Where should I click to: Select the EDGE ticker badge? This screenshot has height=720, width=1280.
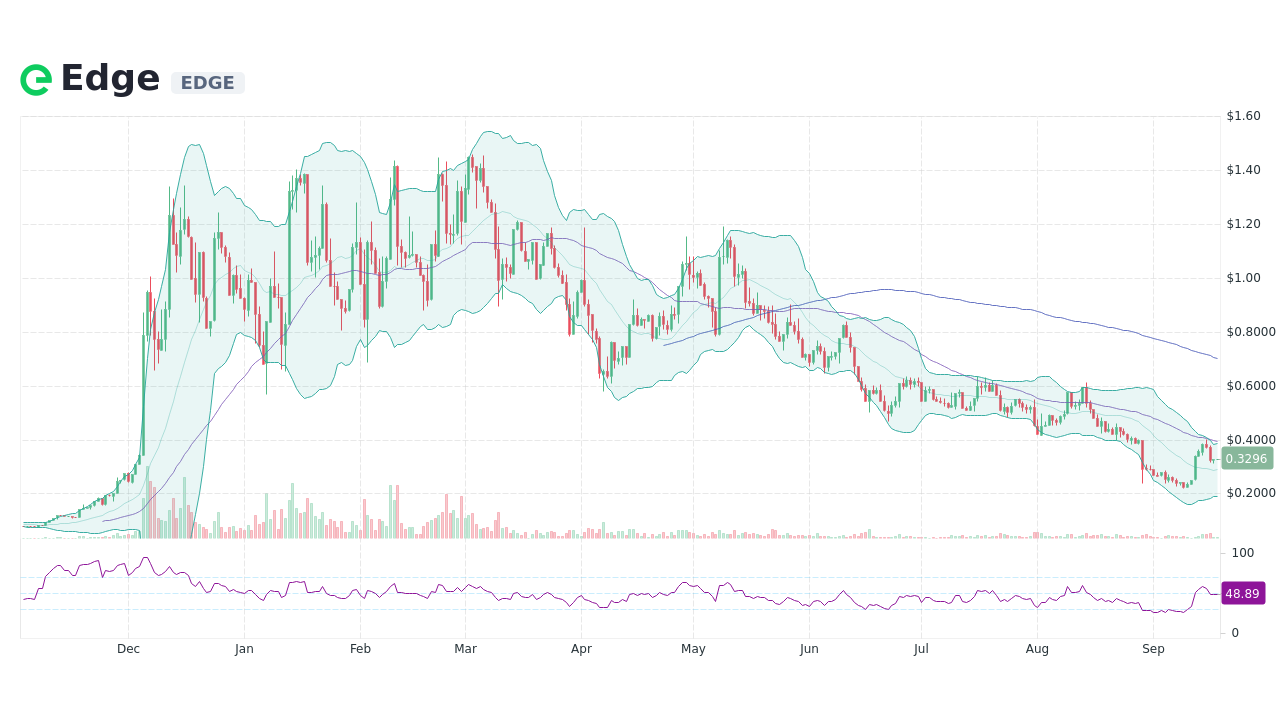(207, 82)
